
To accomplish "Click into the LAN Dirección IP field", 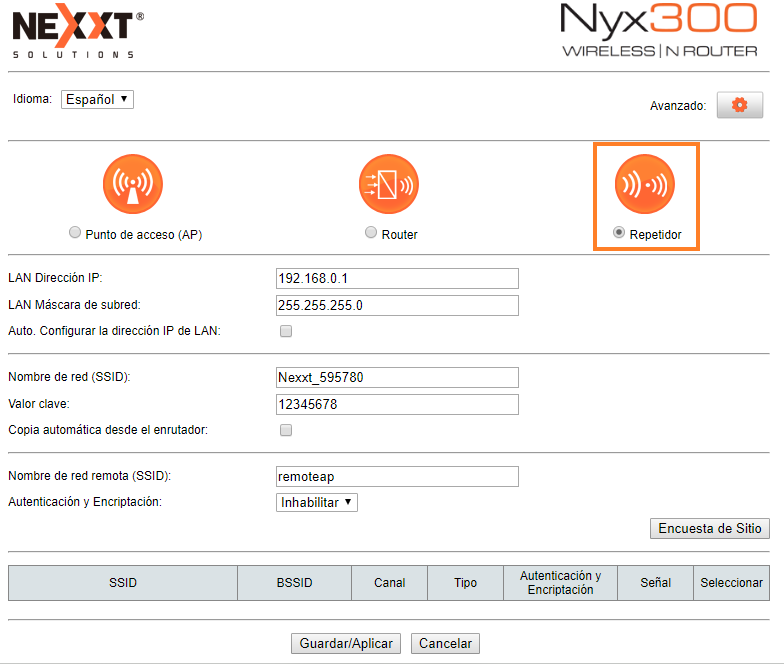I will pyautogui.click(x=398, y=278).
